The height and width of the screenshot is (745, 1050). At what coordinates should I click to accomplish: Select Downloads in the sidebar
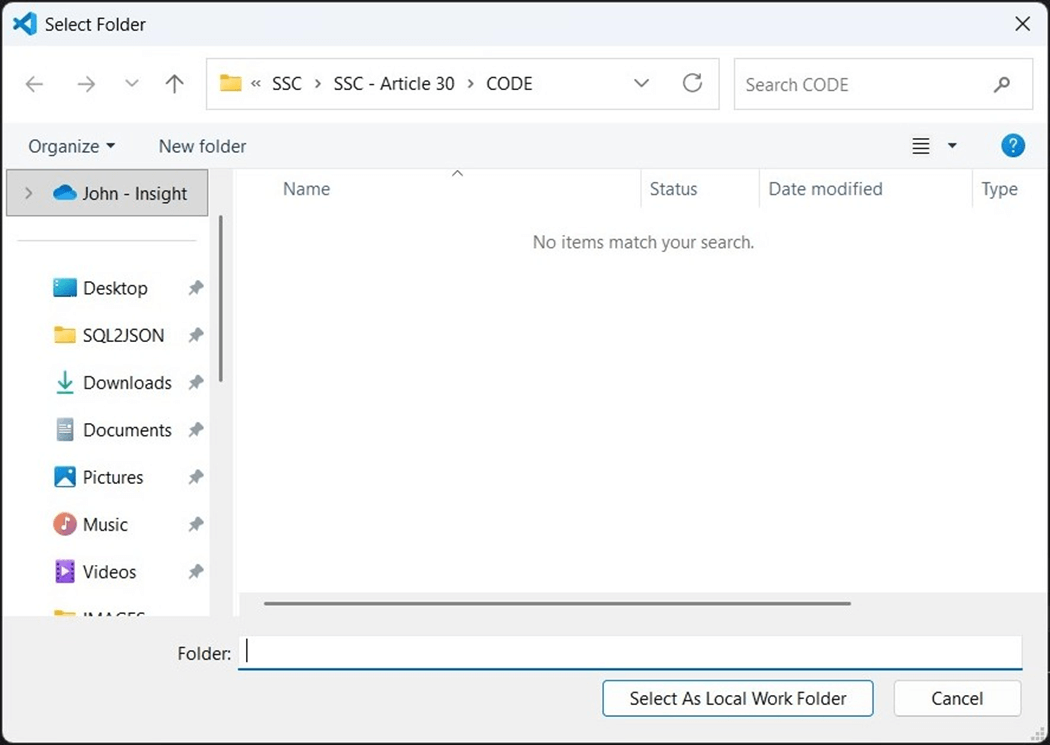point(127,383)
